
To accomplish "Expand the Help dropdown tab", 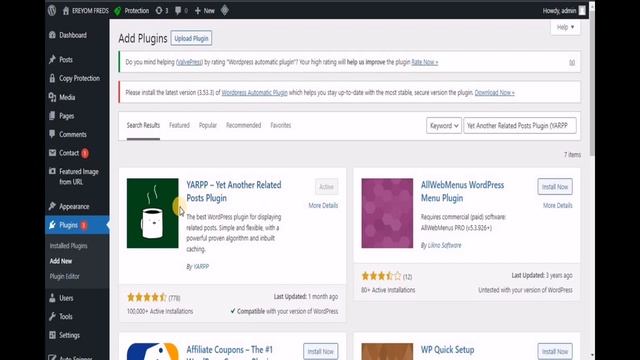I will [x=565, y=27].
